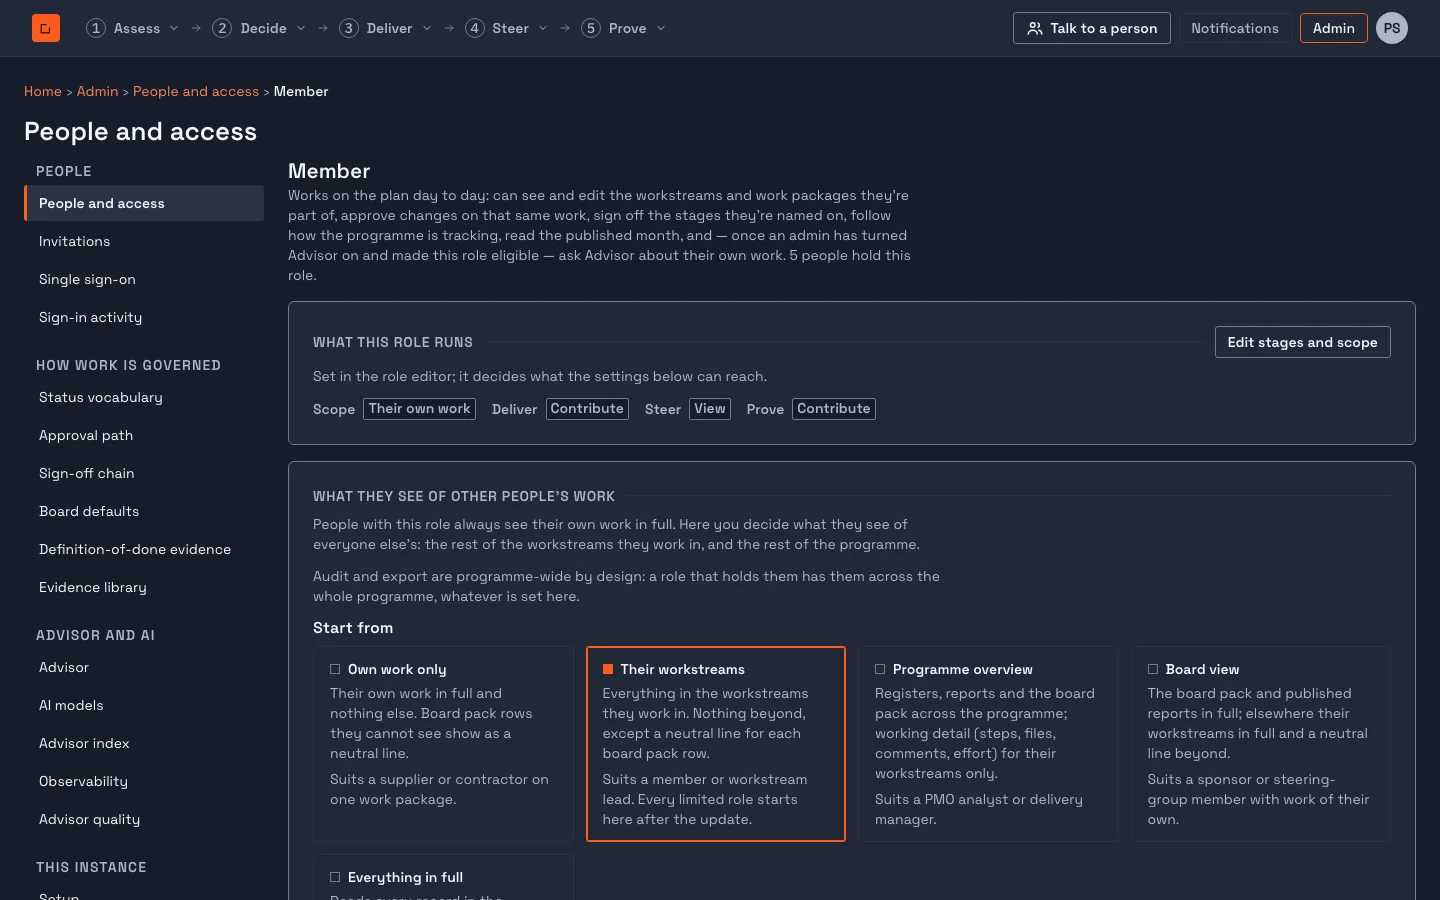This screenshot has height=900, width=1440.
Task: Click the person icon in Talk to a person
Action: tap(1035, 28)
